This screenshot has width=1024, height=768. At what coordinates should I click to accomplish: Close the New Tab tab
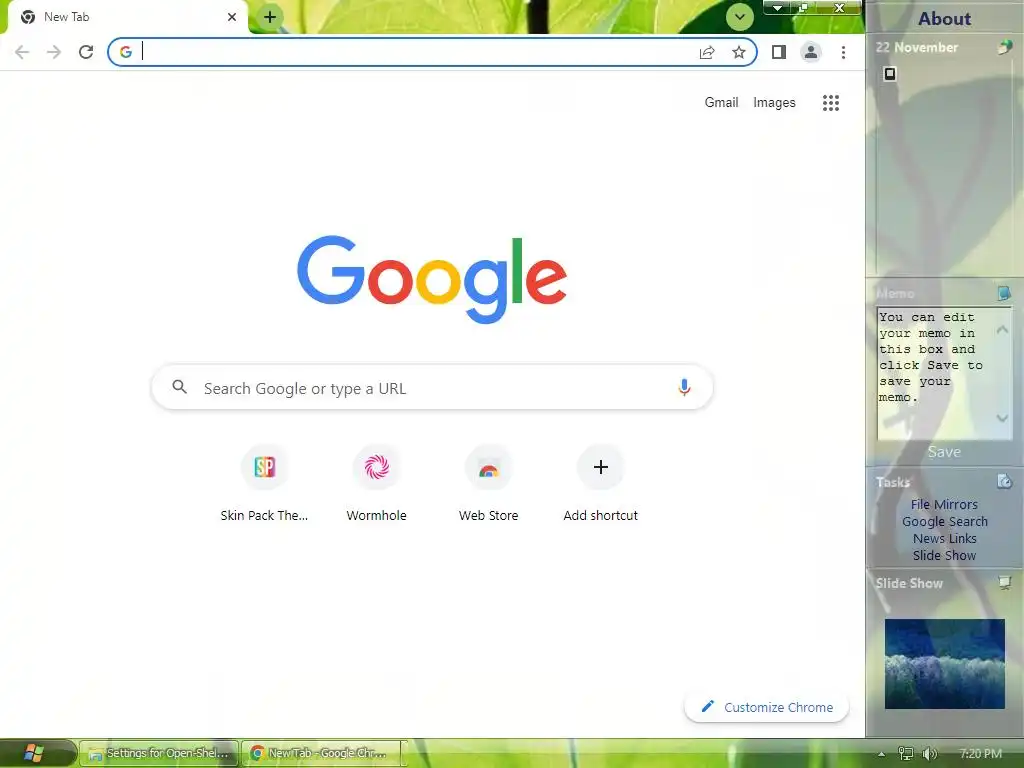click(x=232, y=17)
